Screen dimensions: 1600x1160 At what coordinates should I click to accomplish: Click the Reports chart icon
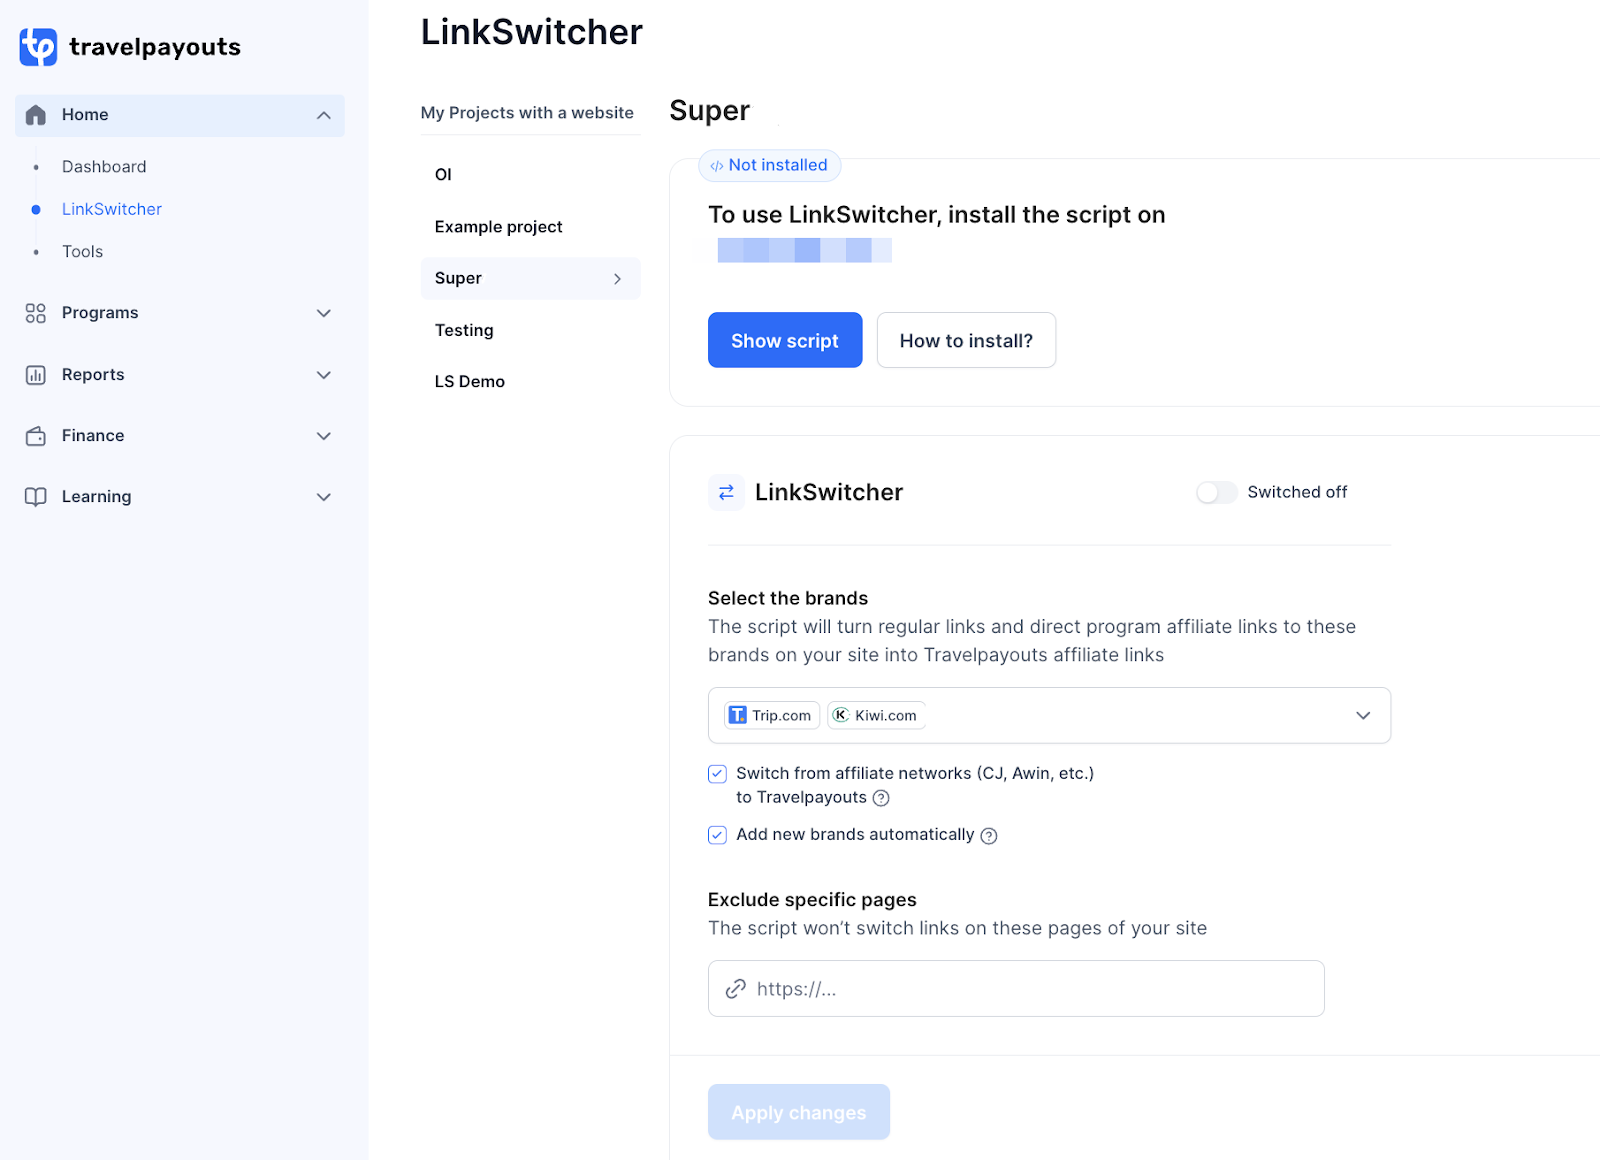(x=35, y=374)
